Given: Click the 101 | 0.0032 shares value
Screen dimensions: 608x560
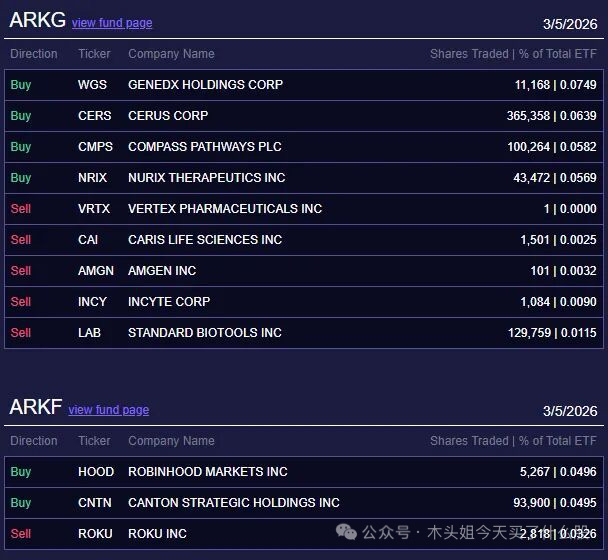Looking at the screenshot, I should point(563,271).
